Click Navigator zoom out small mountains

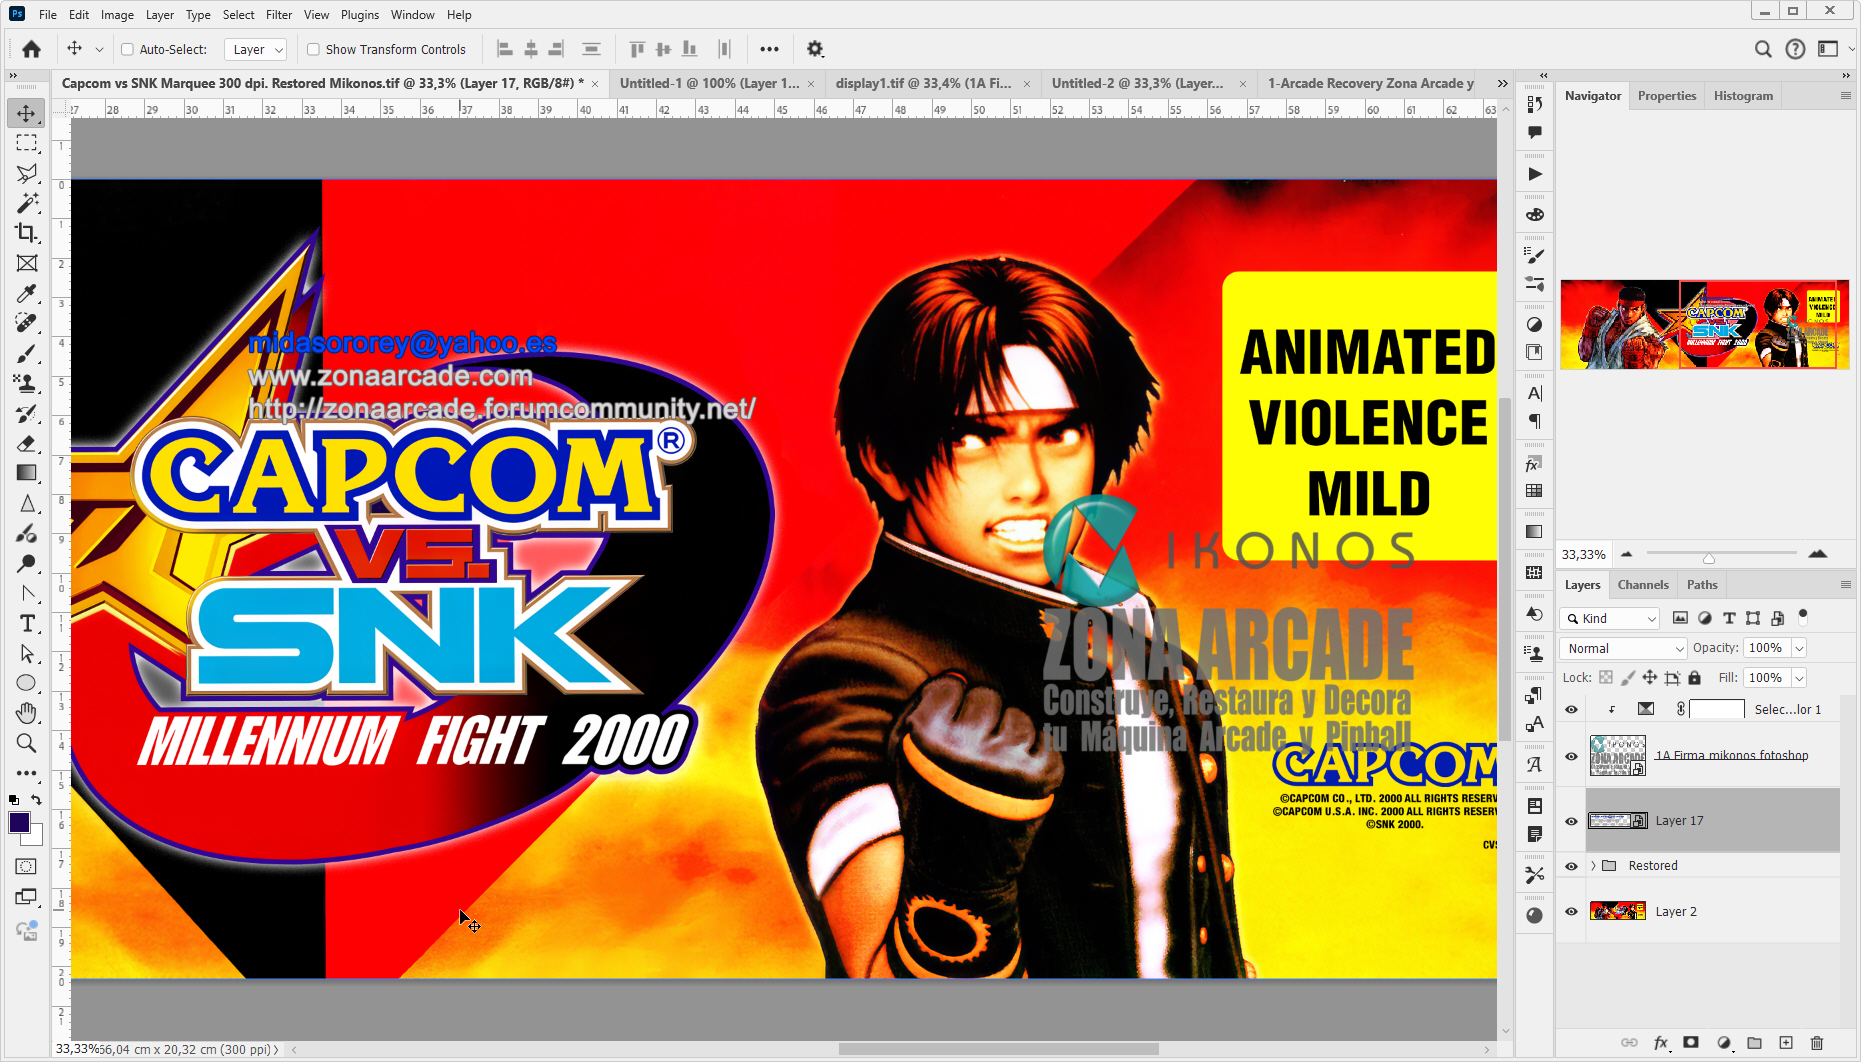click(x=1627, y=554)
